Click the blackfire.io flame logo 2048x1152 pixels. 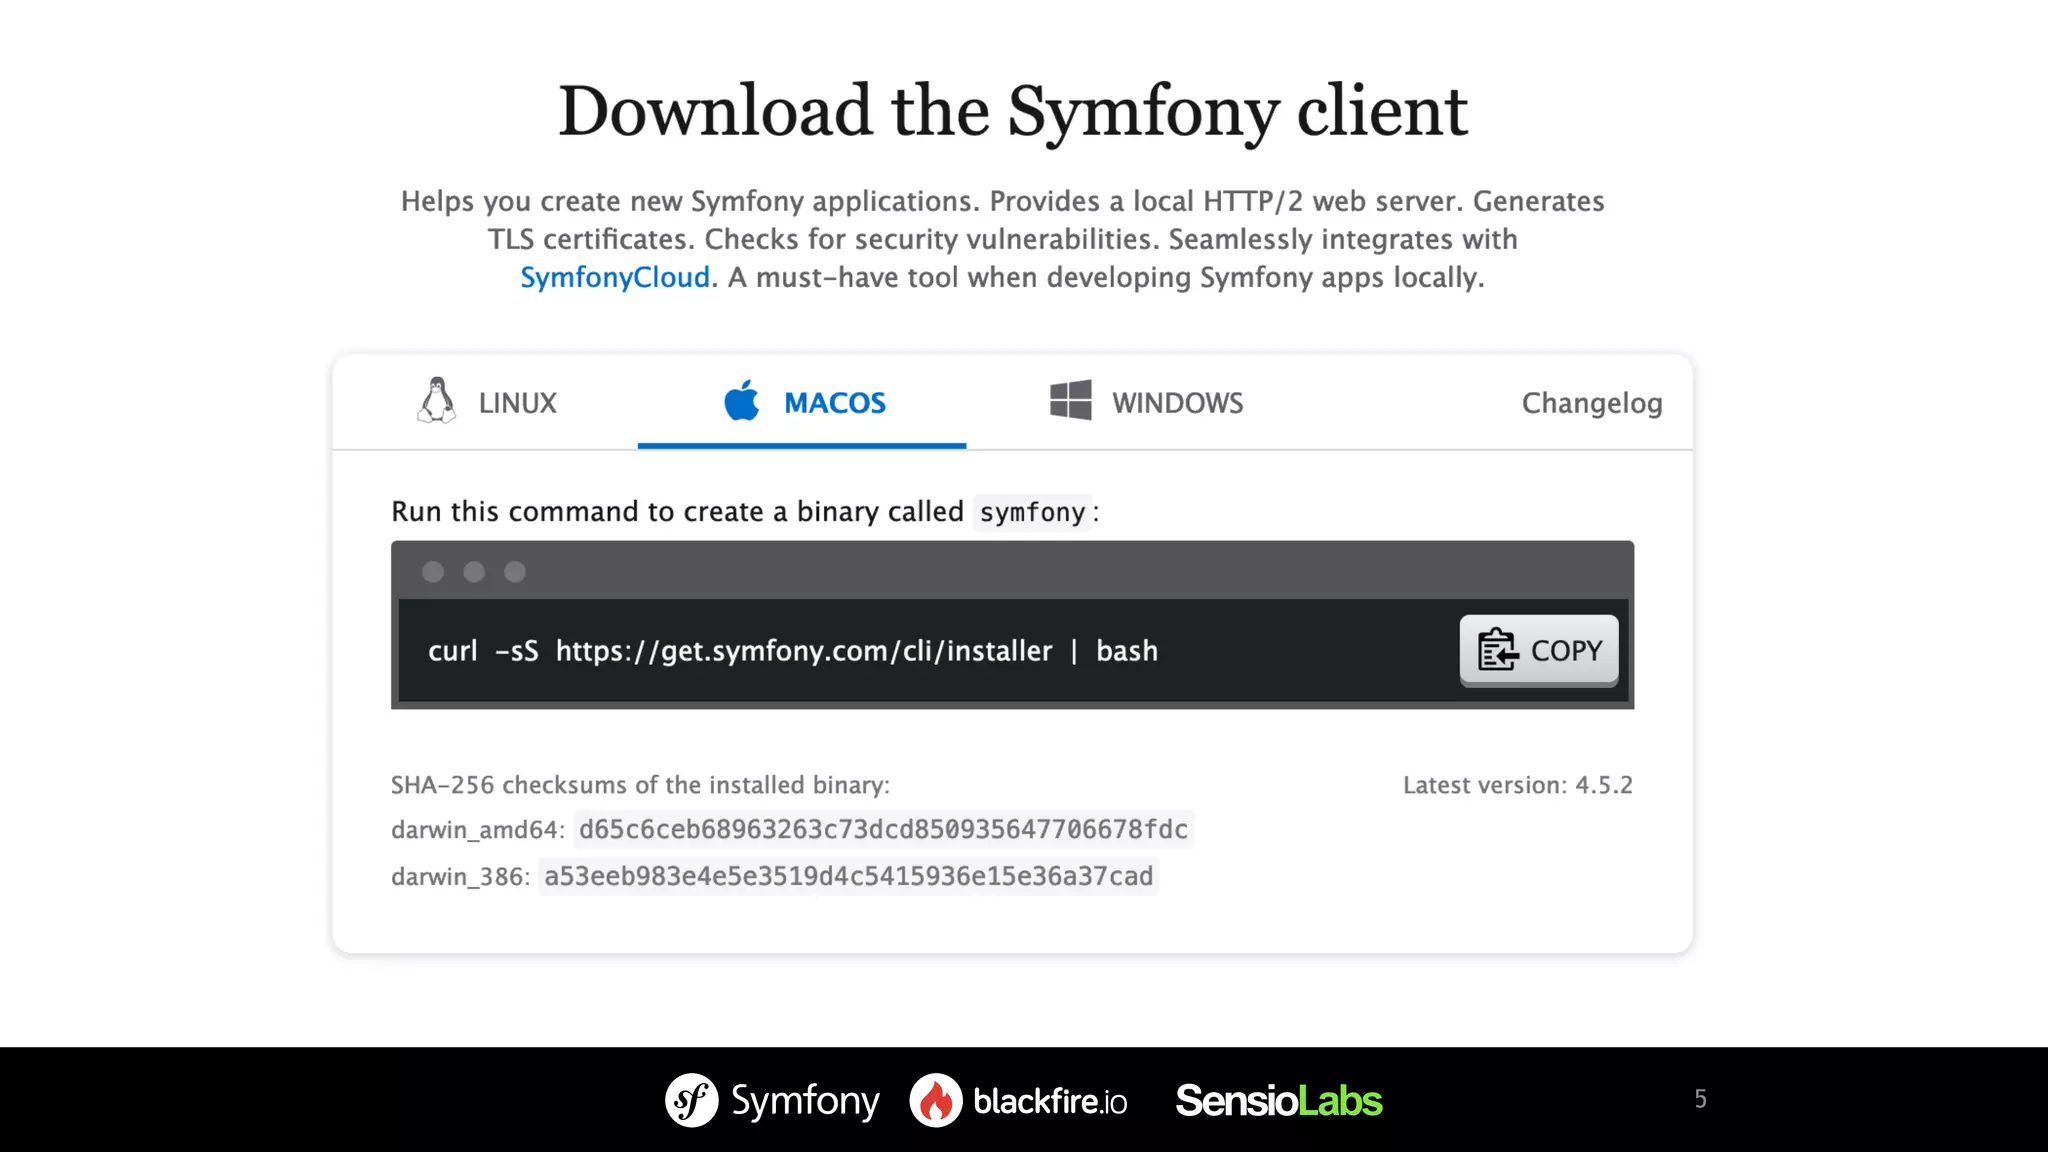pyautogui.click(x=936, y=1100)
